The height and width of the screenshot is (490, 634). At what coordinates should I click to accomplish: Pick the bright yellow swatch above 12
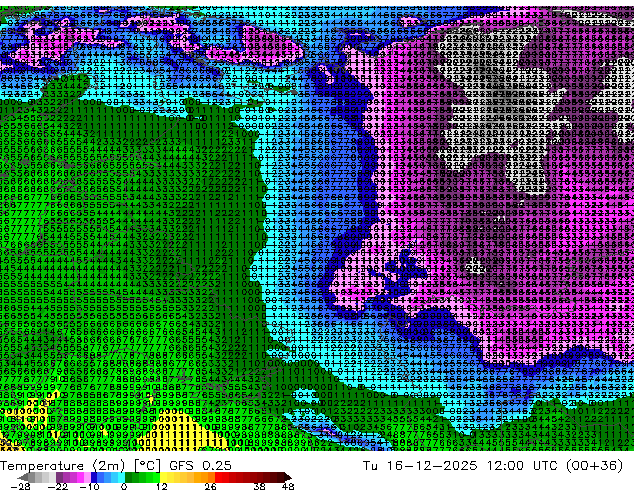163,477
